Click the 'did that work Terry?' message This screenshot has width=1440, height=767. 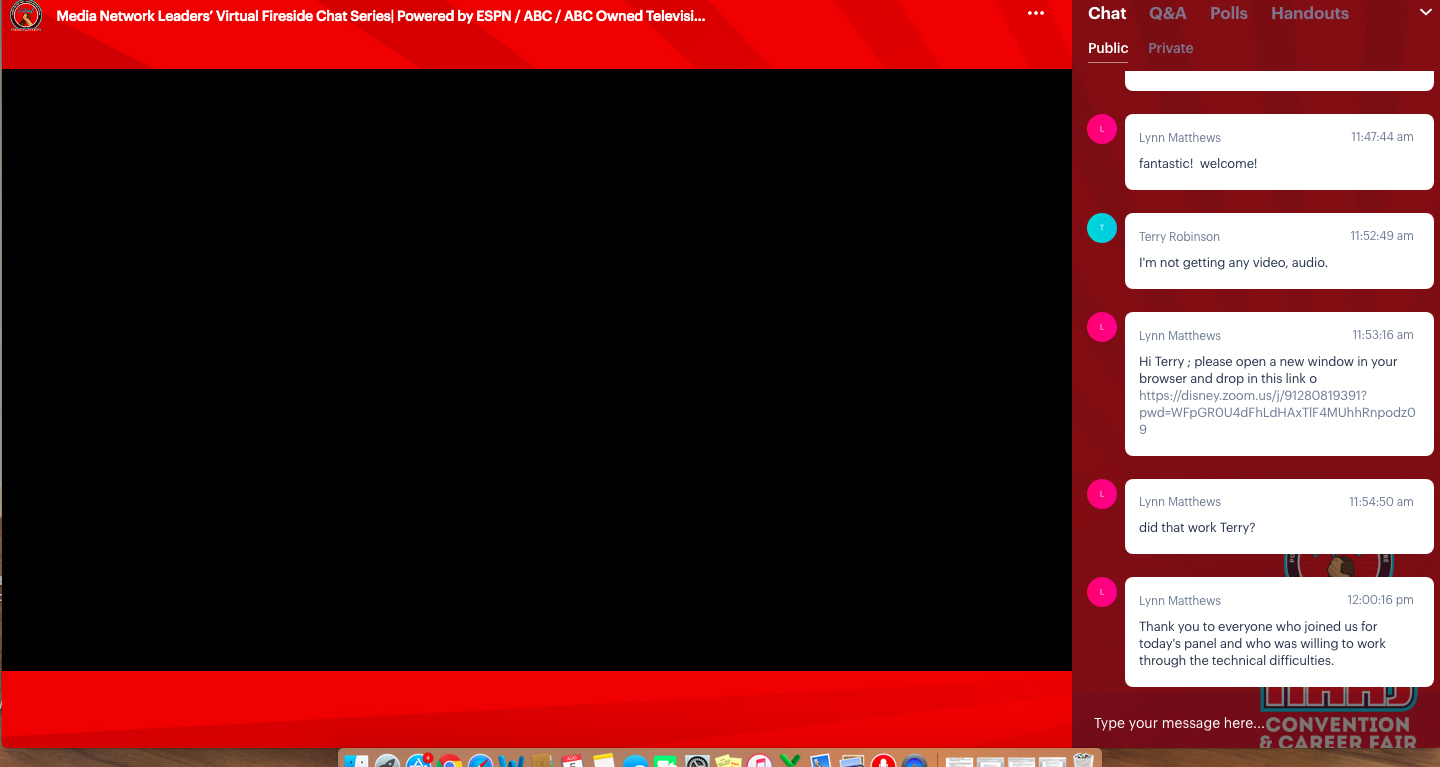pyautogui.click(x=1196, y=527)
